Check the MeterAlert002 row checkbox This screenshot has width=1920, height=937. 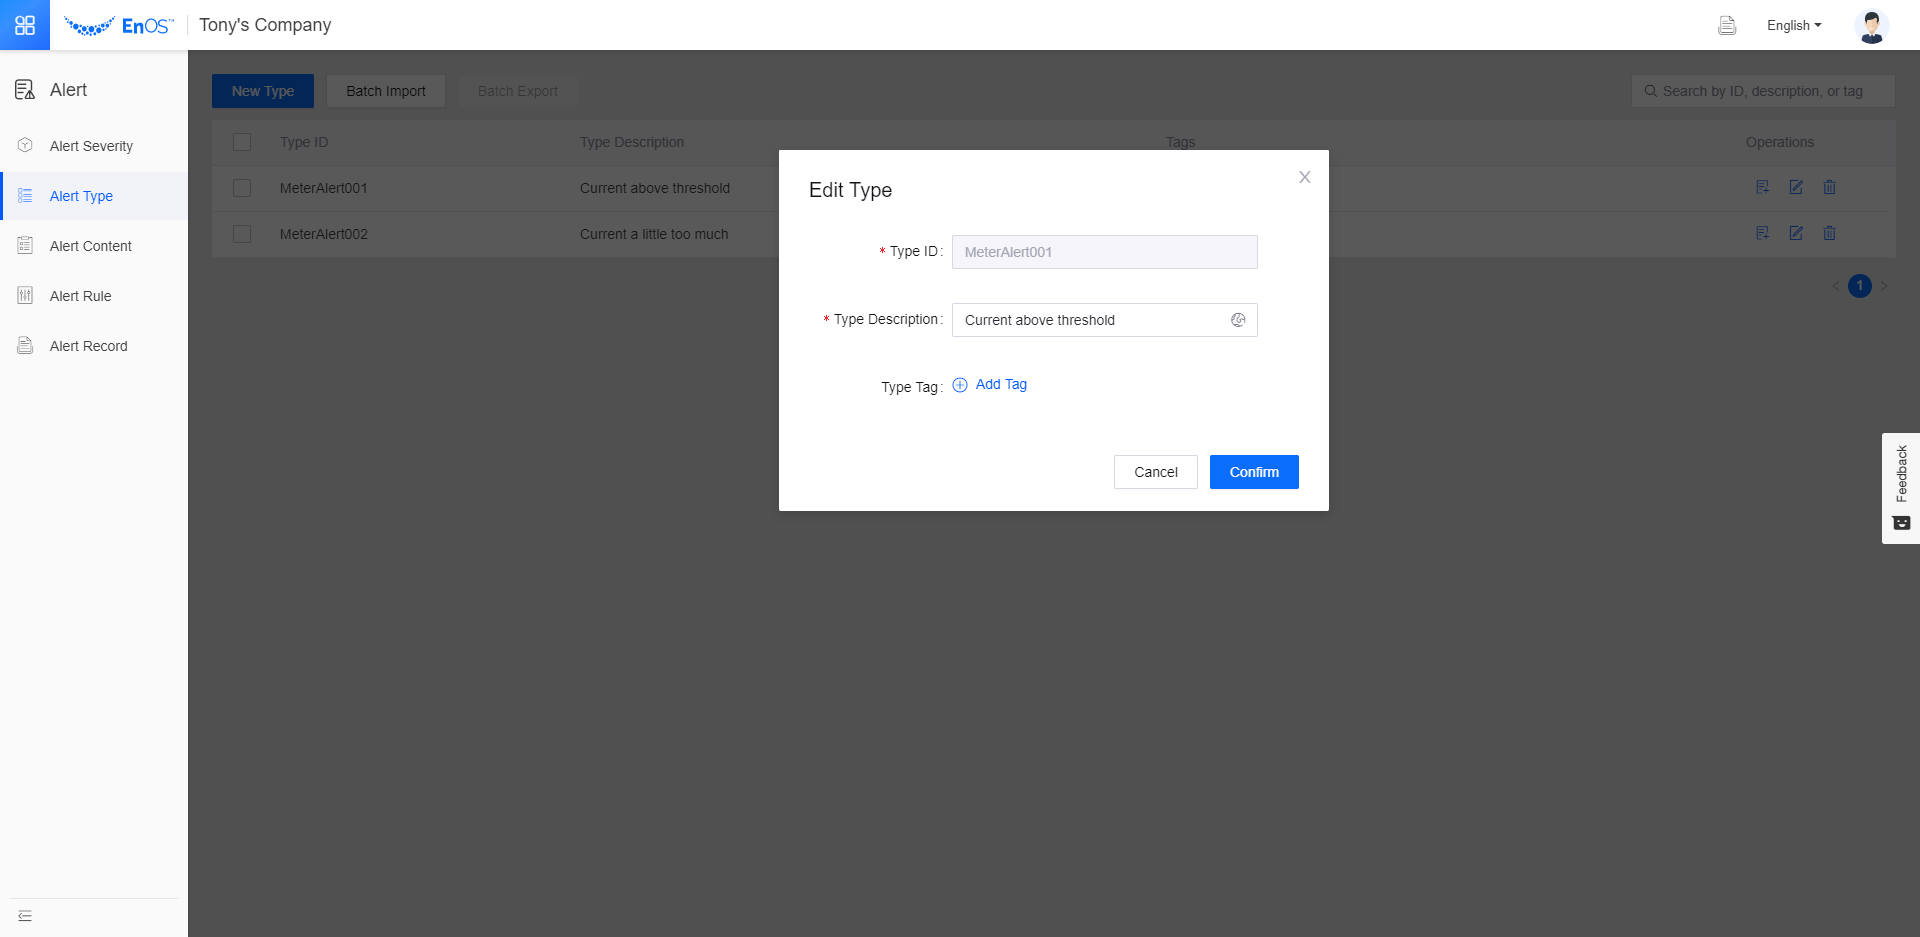click(242, 234)
